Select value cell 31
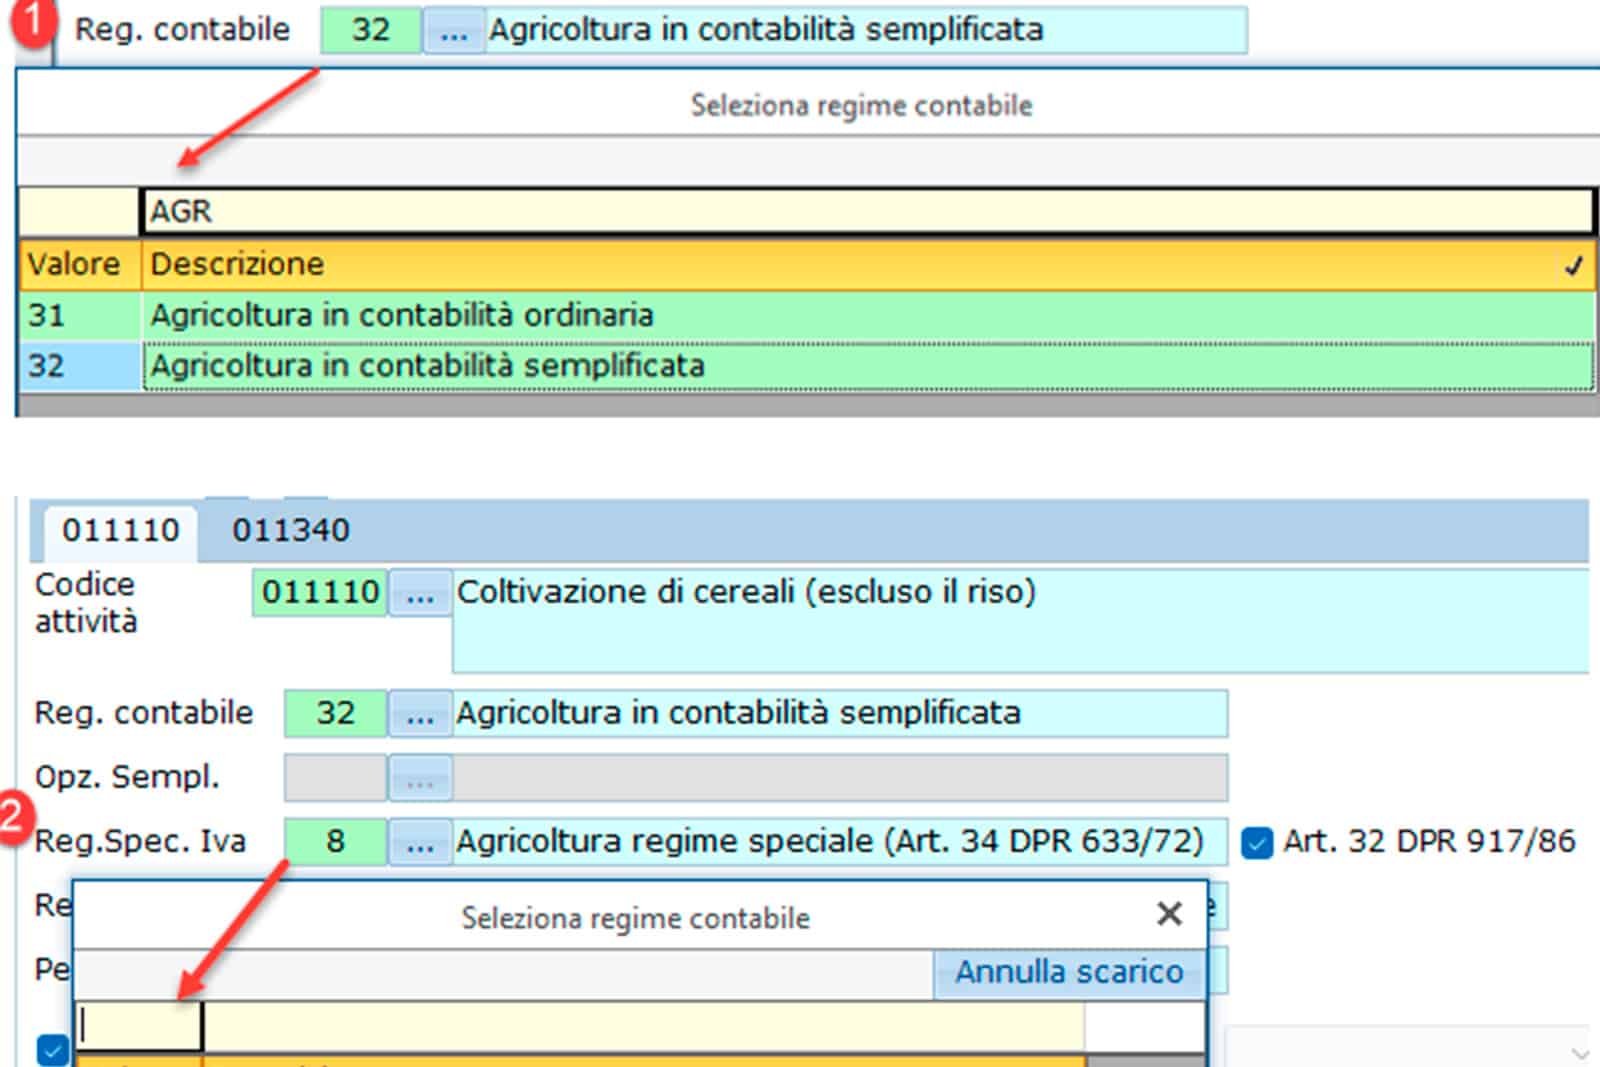This screenshot has height=1067, width=1600. pos(80,316)
